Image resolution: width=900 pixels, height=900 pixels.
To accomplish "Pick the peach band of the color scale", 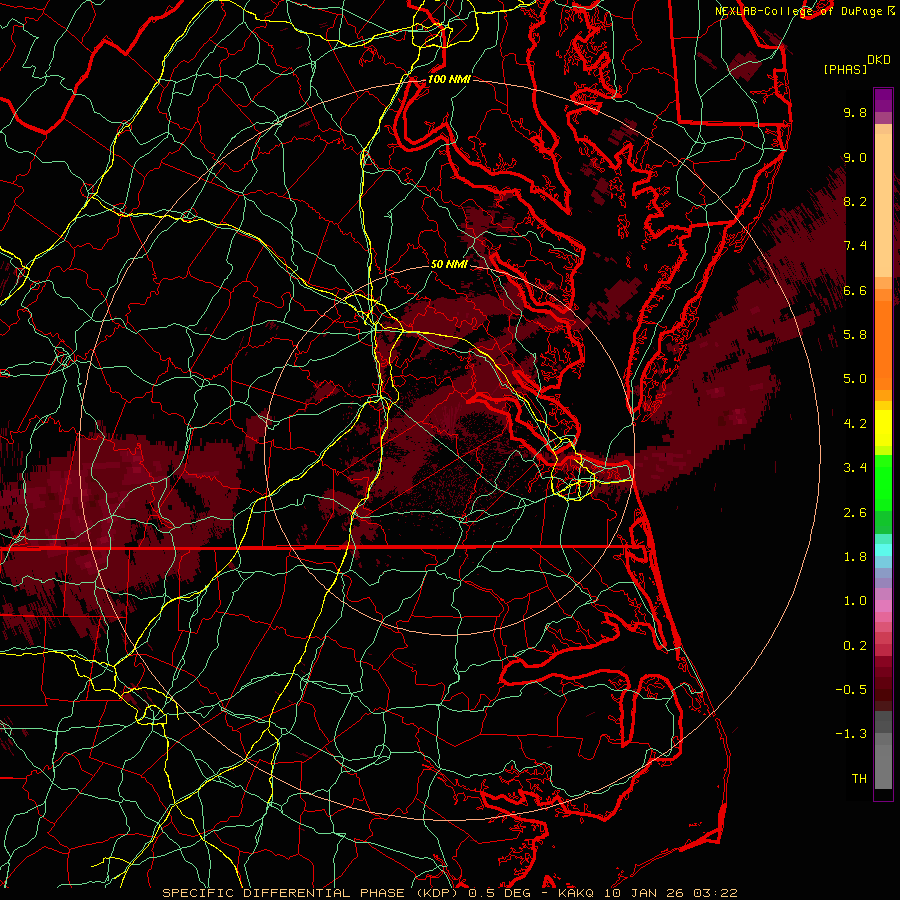I will 883,207.
